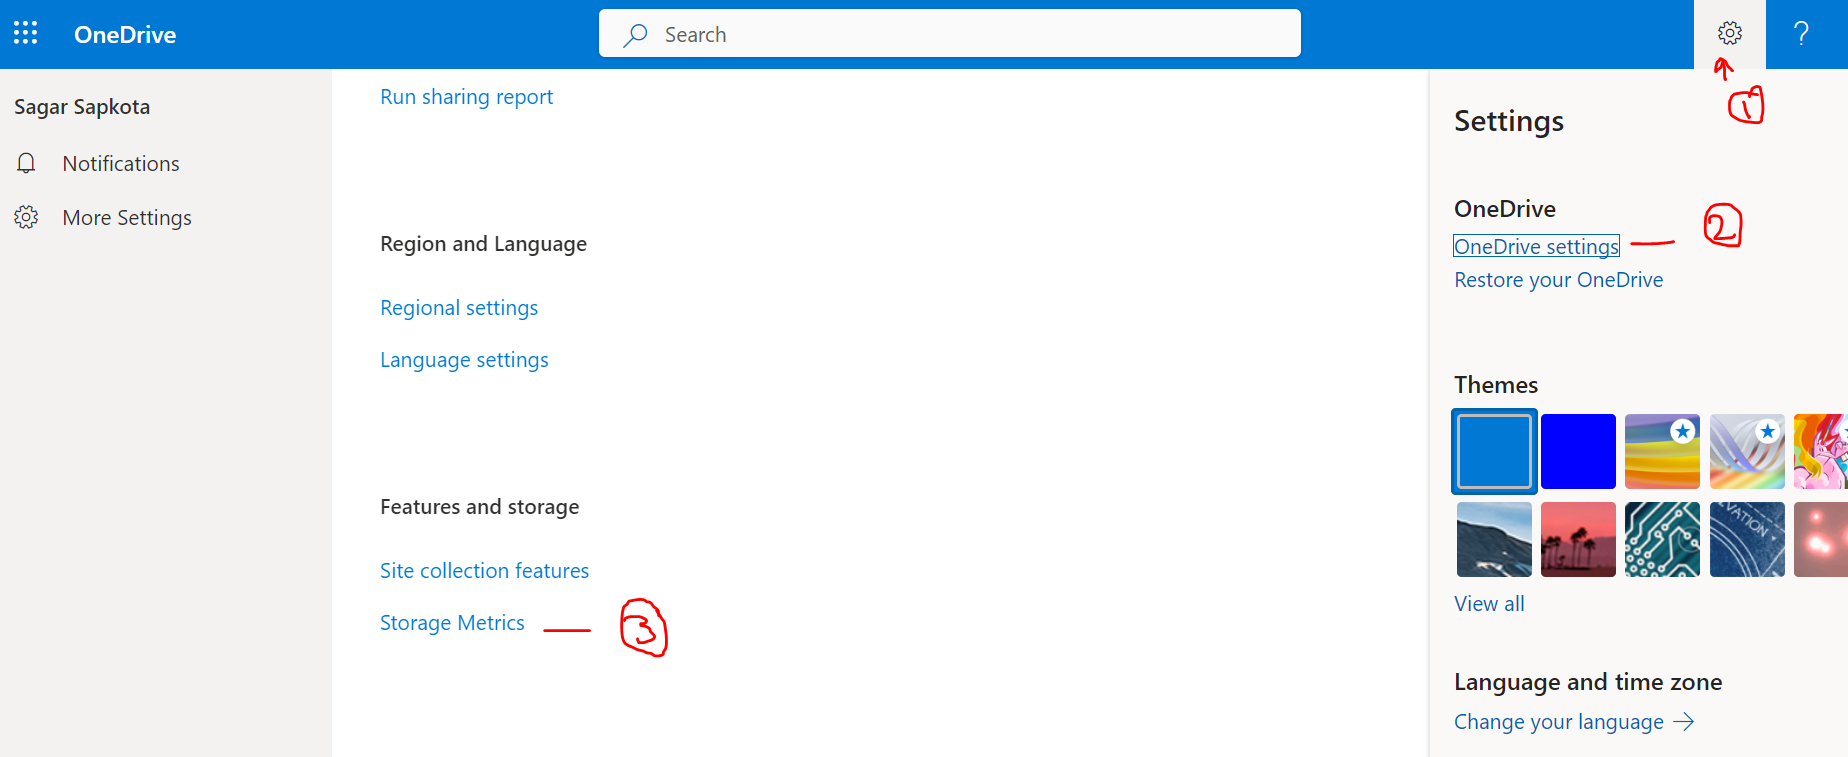This screenshot has width=1848, height=757.
Task: View all themes link
Action: click(1489, 604)
